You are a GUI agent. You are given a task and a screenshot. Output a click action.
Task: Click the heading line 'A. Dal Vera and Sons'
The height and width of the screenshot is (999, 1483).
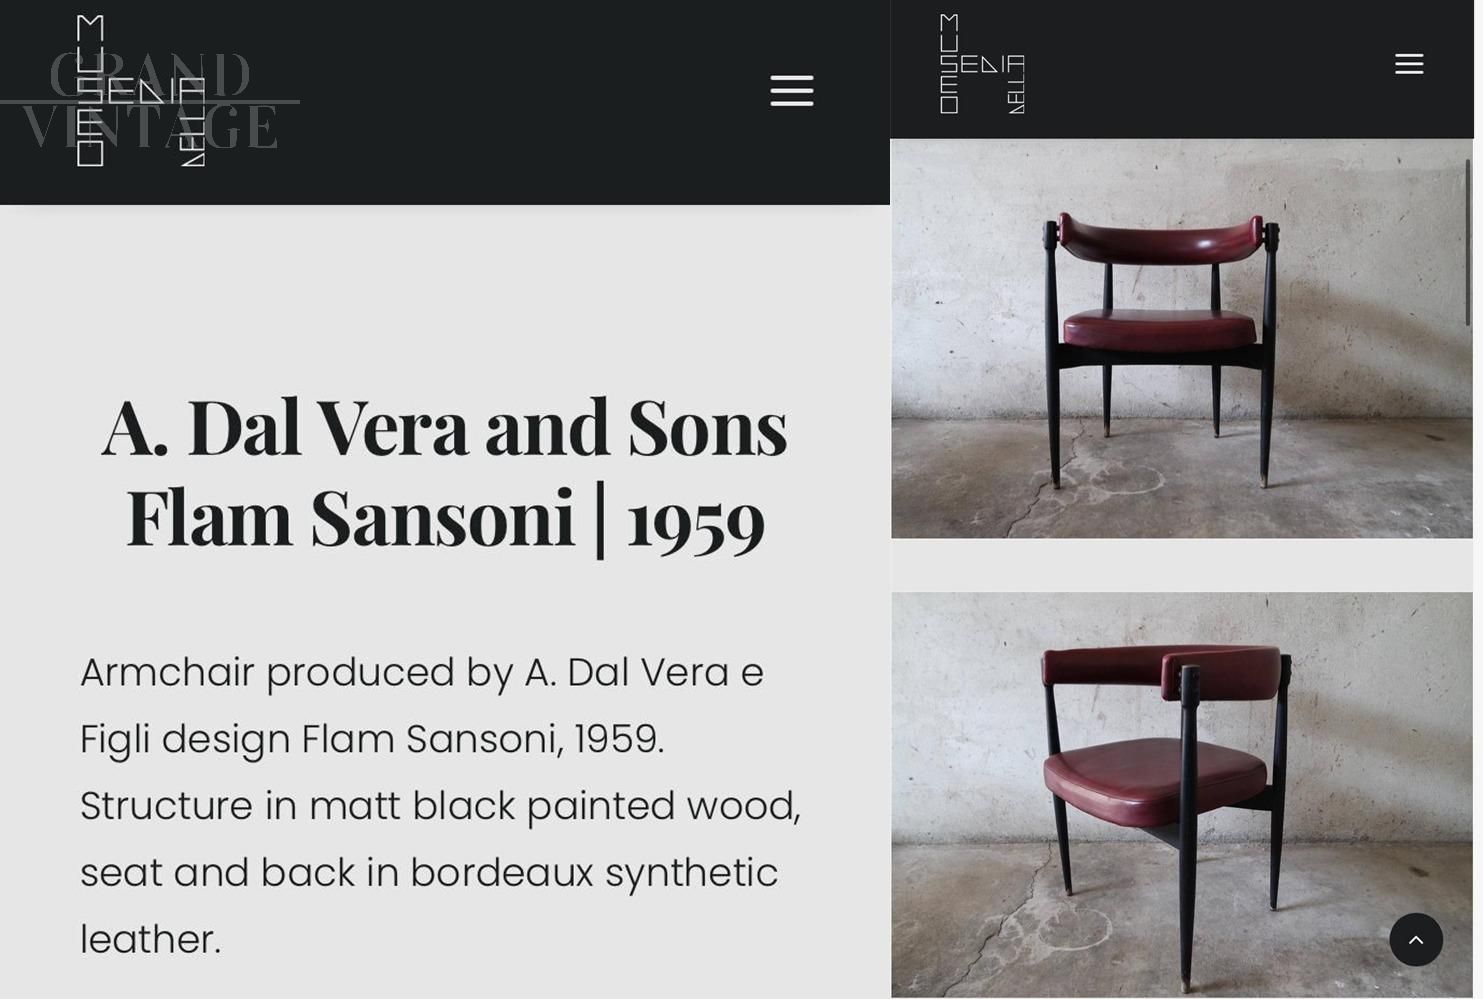point(444,427)
